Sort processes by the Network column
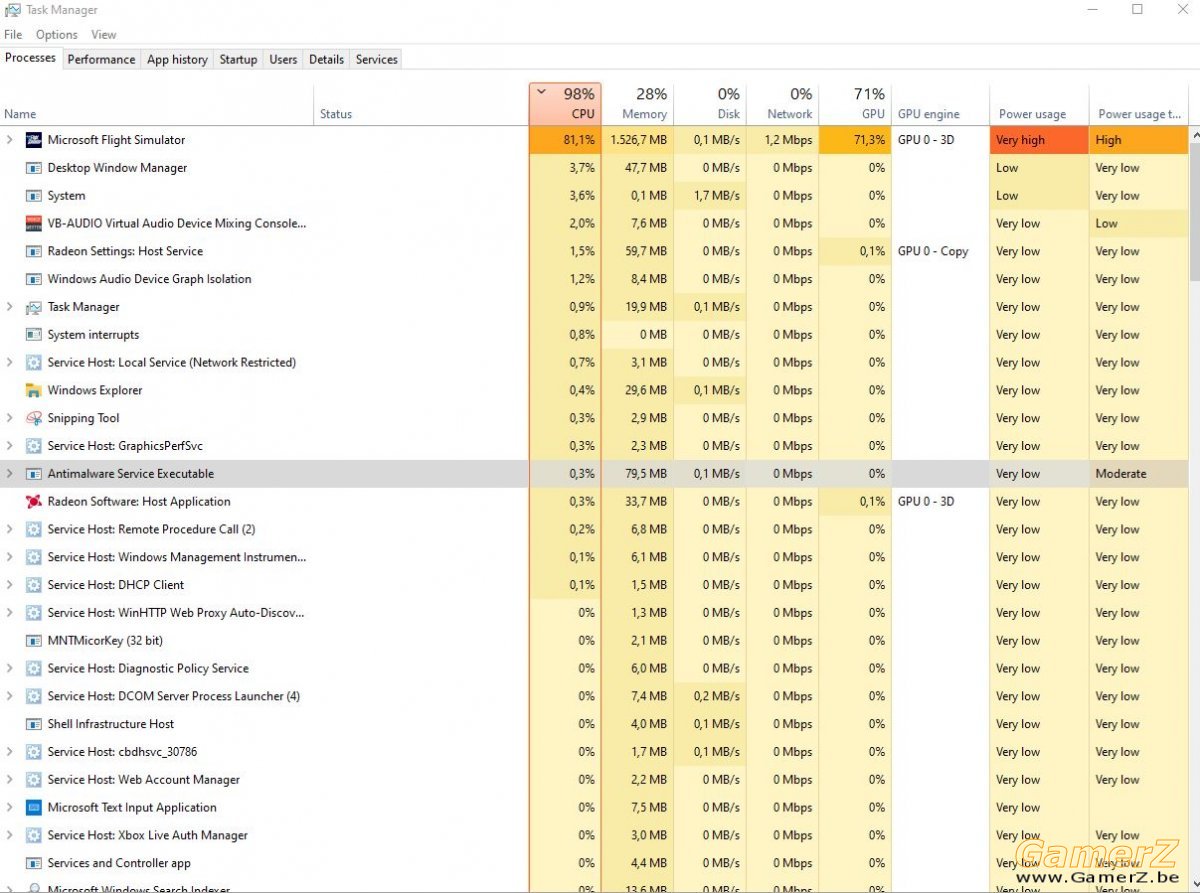Viewport: 1200px width, 893px height. point(782,104)
